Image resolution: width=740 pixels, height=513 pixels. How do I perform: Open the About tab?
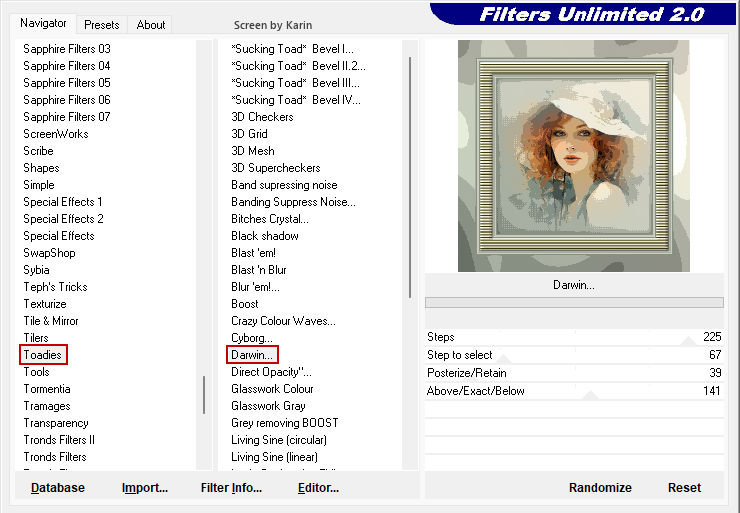151,25
